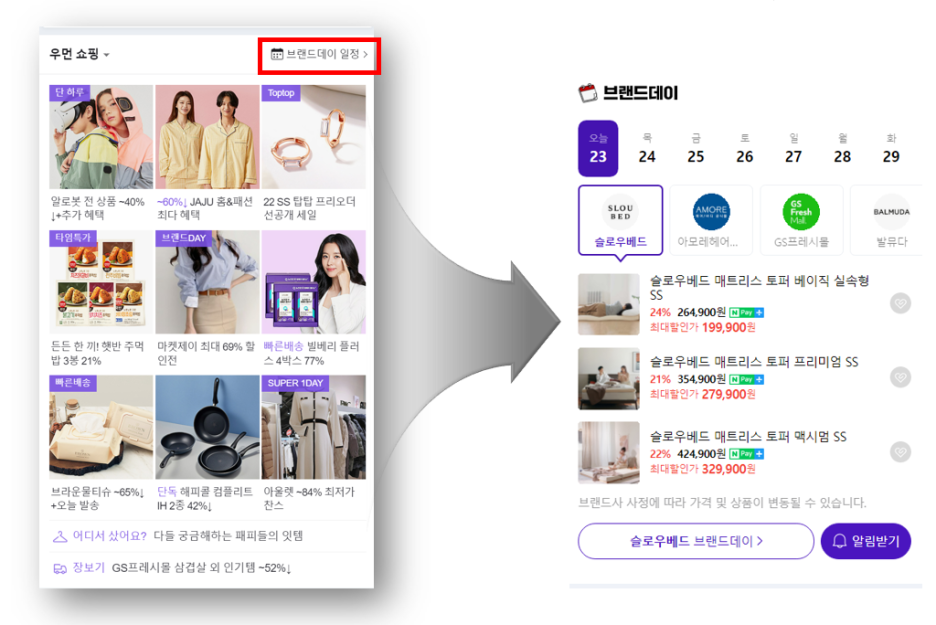The height and width of the screenshot is (625, 936).
Task: Click the N Pay+ badge beside 424,900원
Action: pos(746,454)
